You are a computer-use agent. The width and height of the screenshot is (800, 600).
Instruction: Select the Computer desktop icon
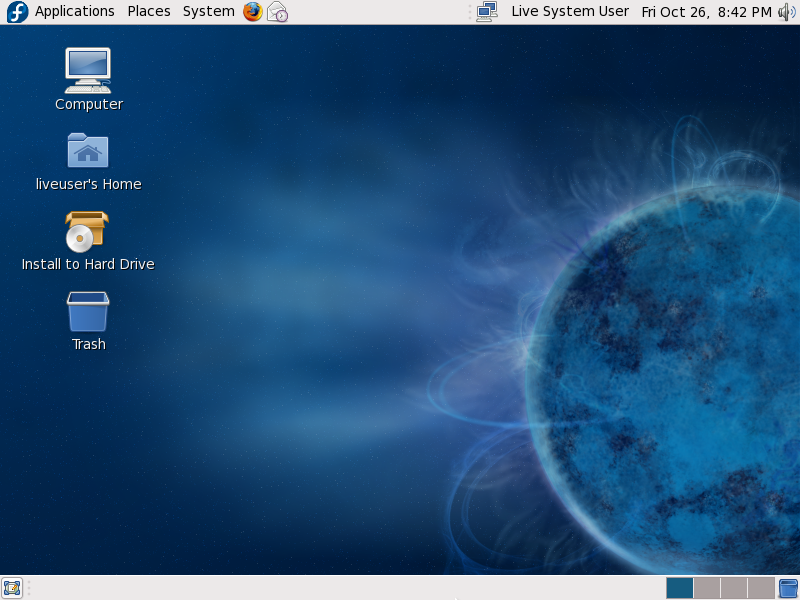pyautogui.click(x=88, y=71)
